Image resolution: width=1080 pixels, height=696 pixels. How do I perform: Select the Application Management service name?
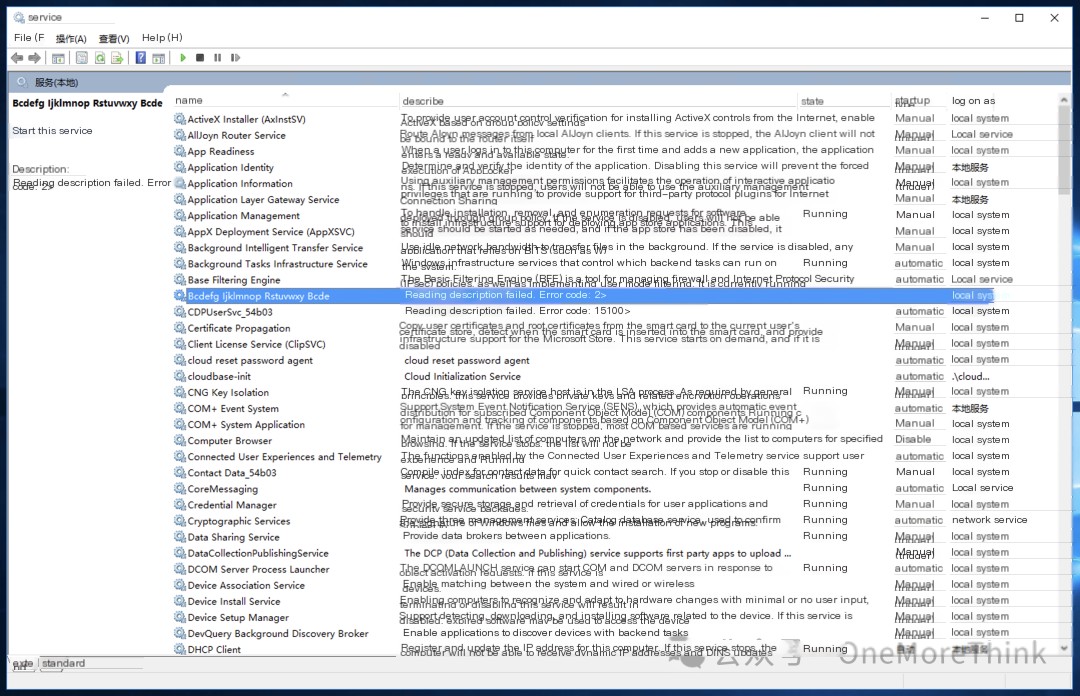click(243, 216)
